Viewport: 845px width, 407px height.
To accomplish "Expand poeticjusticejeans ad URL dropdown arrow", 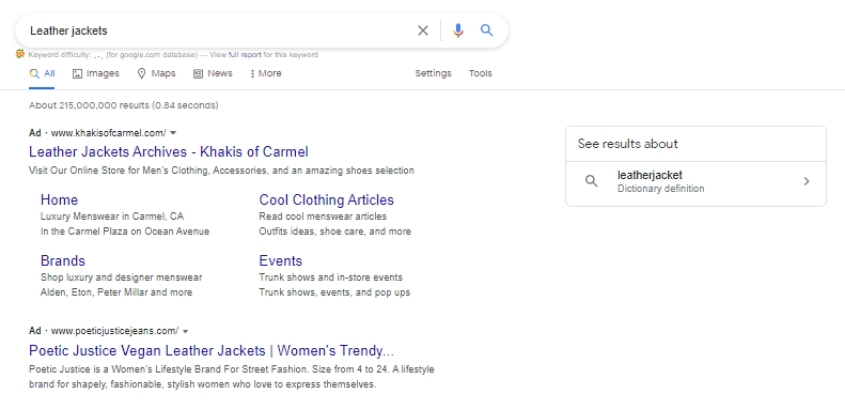I will [x=185, y=330].
